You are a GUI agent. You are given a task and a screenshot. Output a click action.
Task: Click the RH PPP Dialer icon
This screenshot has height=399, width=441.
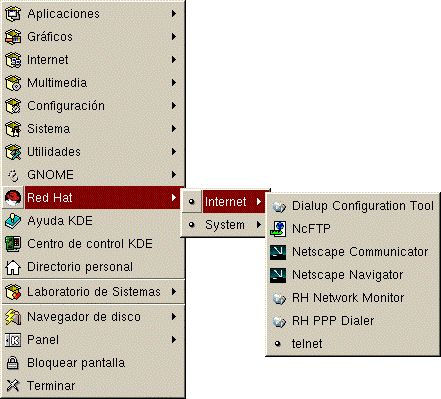[279, 322]
